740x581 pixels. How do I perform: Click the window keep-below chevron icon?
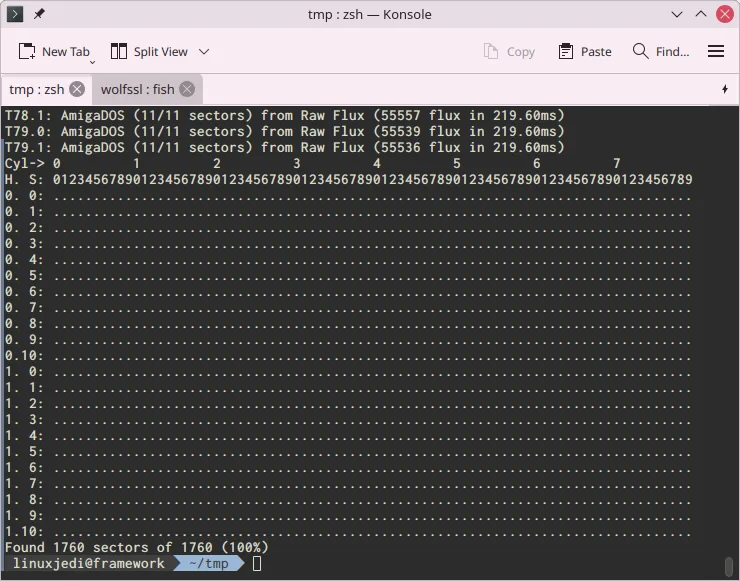pos(677,14)
